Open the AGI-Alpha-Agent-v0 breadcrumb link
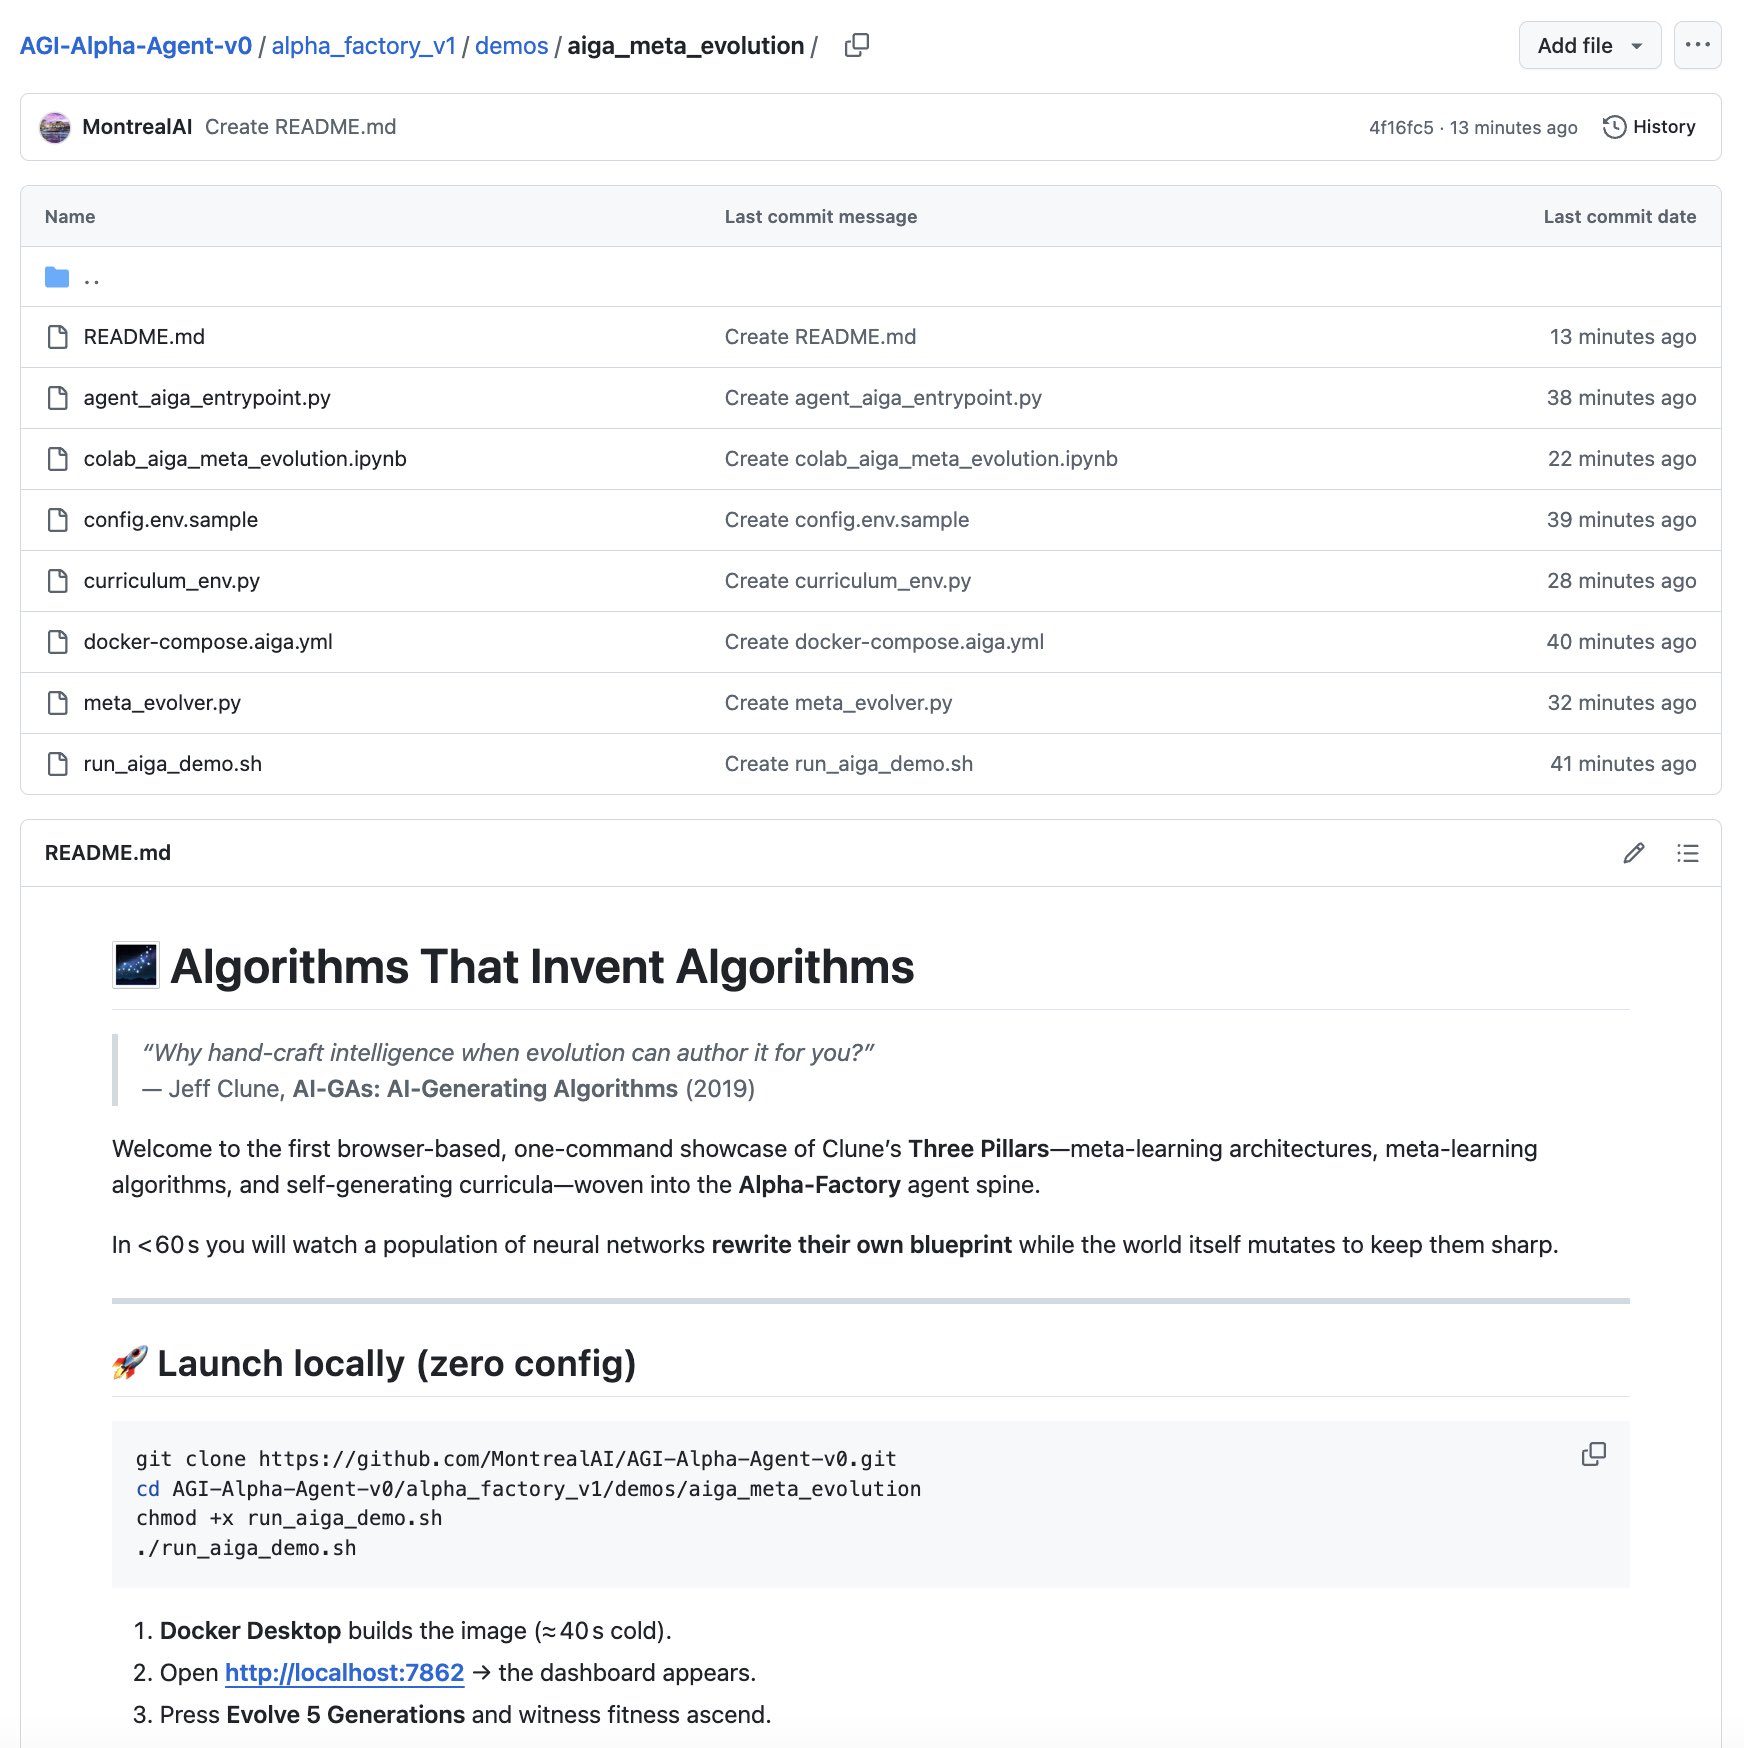This screenshot has width=1744, height=1748. click(x=136, y=46)
